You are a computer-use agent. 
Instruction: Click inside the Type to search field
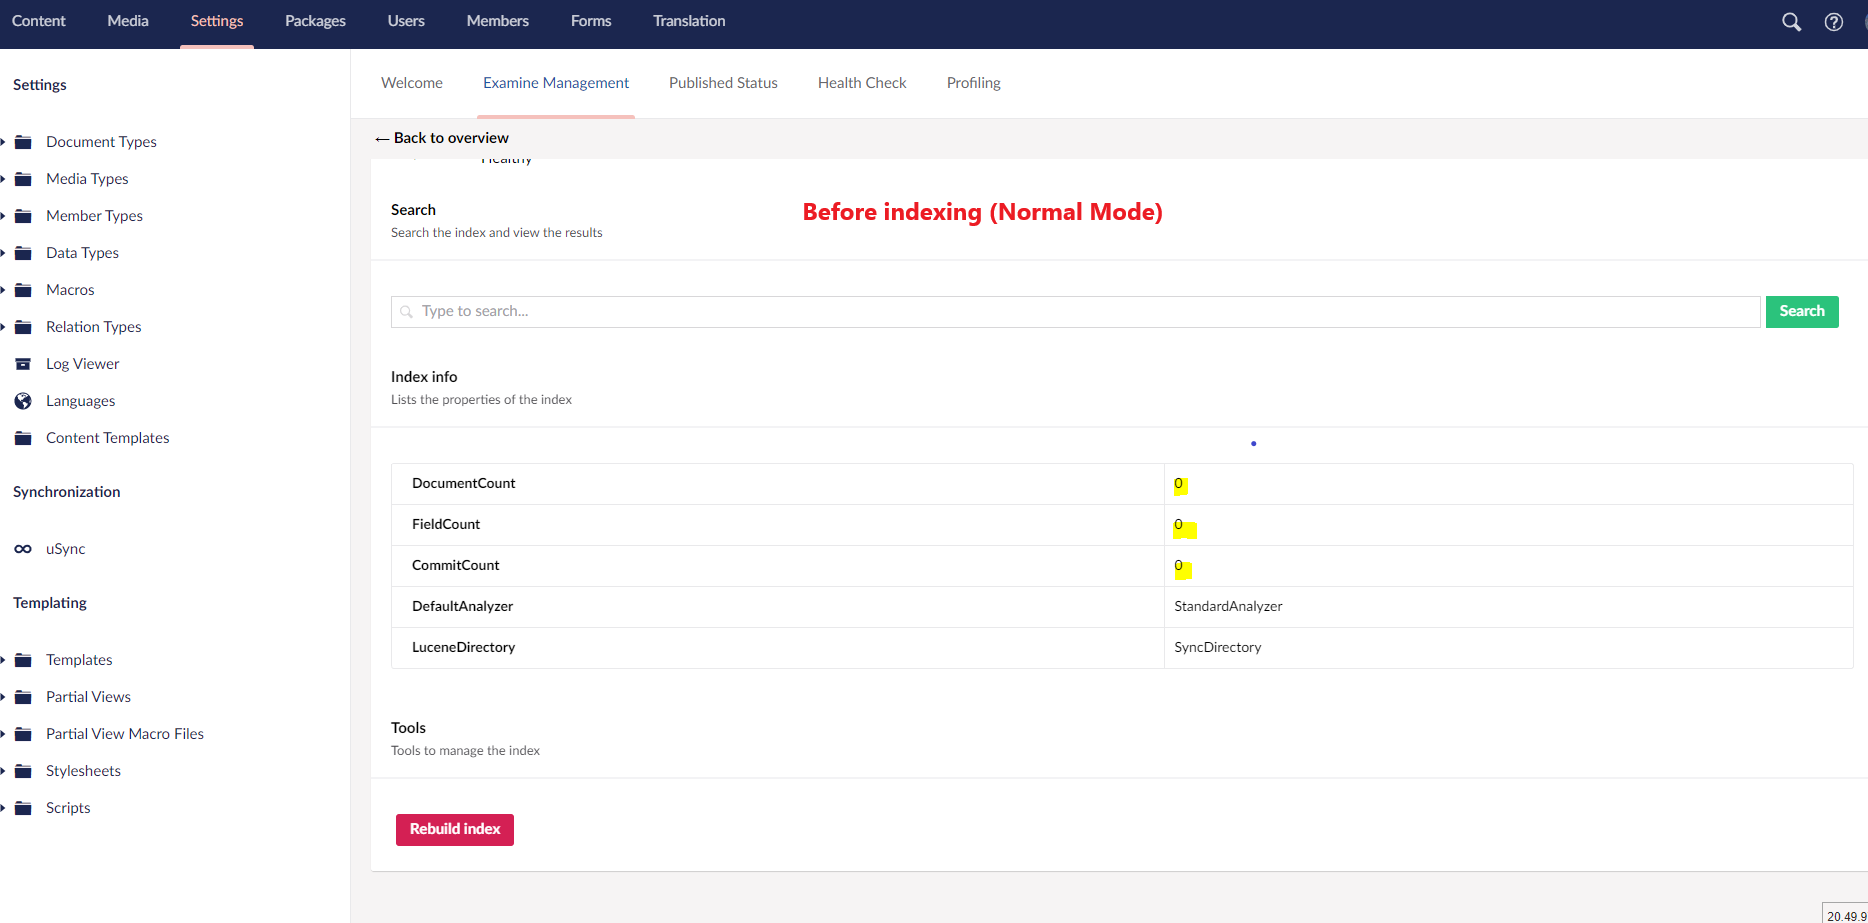pyautogui.click(x=700, y=311)
